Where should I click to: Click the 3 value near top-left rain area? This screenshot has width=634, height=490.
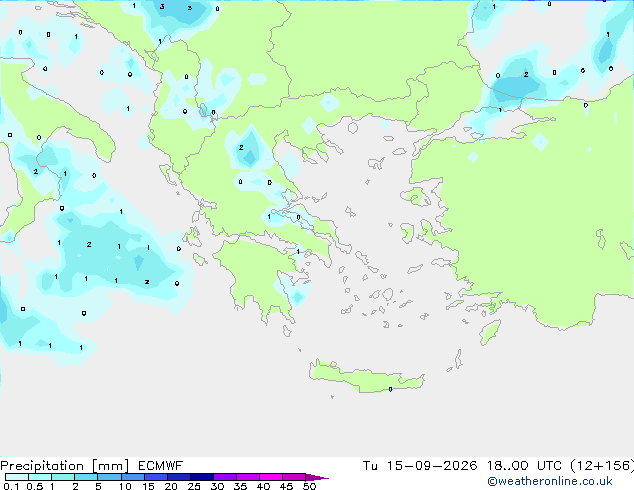[162, 7]
